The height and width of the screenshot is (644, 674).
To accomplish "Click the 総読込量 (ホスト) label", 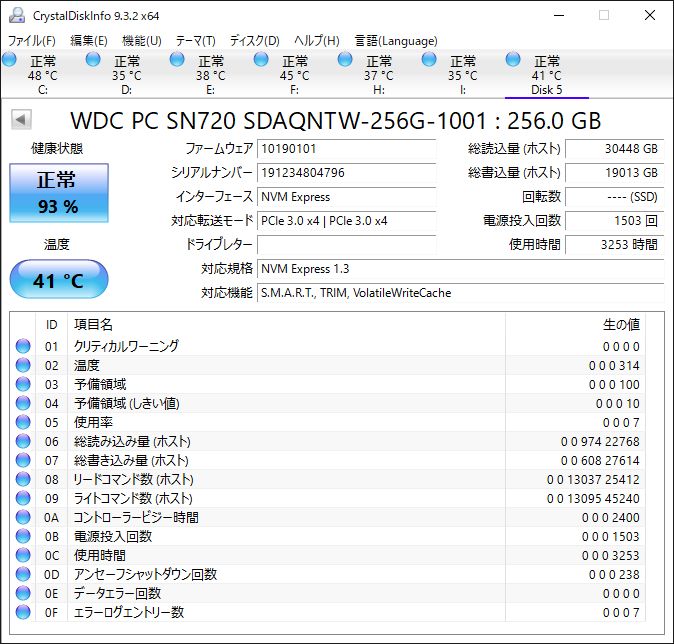I will coord(514,149).
